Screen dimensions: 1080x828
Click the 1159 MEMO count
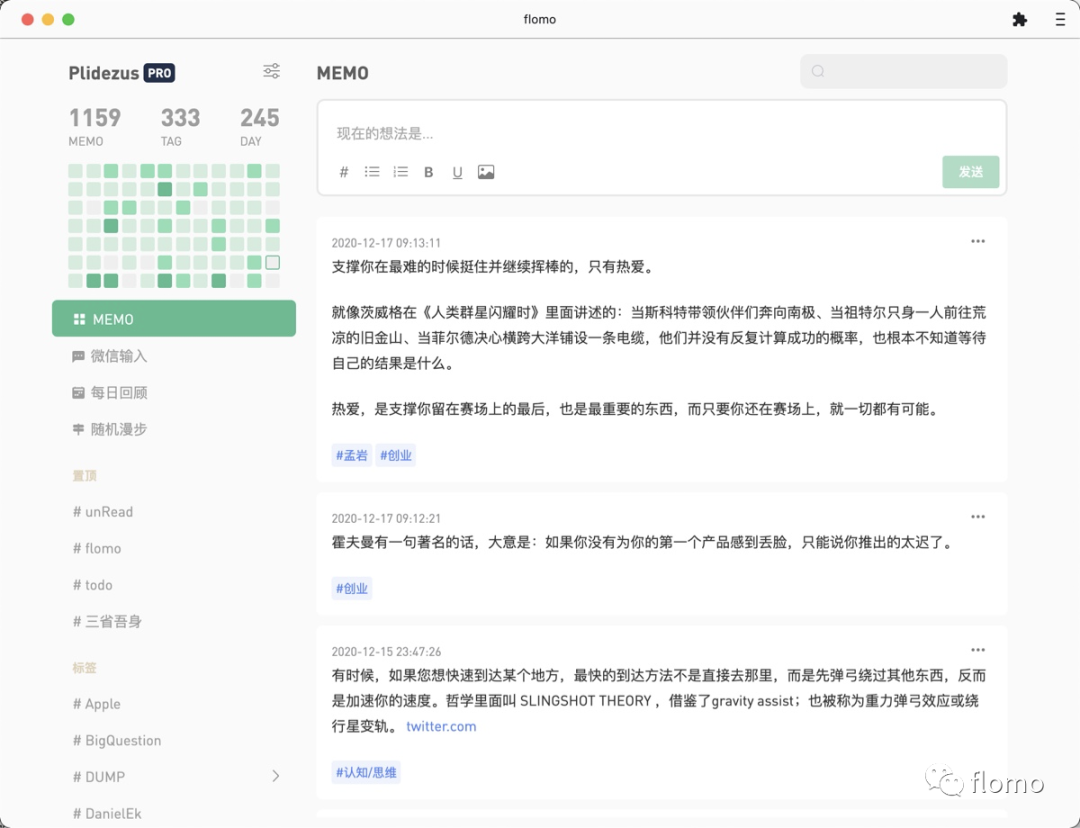94,126
